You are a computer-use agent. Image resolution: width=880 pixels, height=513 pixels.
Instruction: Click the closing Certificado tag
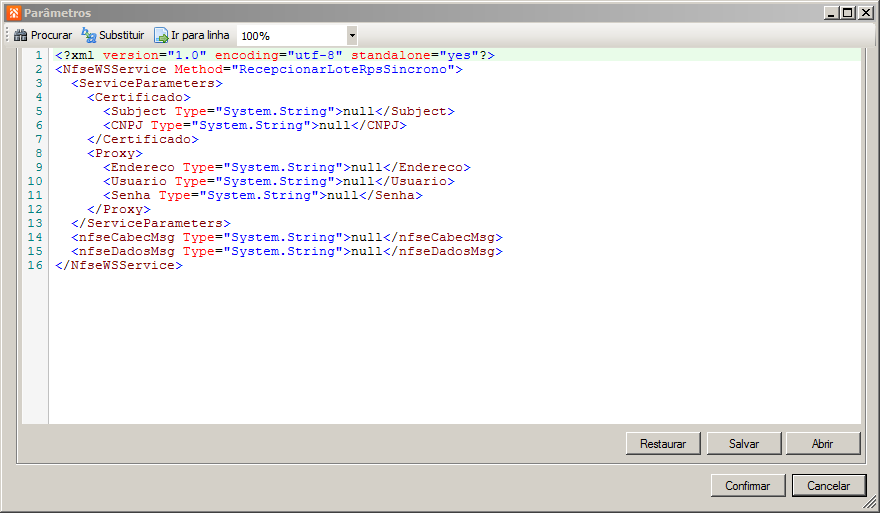[143, 139]
